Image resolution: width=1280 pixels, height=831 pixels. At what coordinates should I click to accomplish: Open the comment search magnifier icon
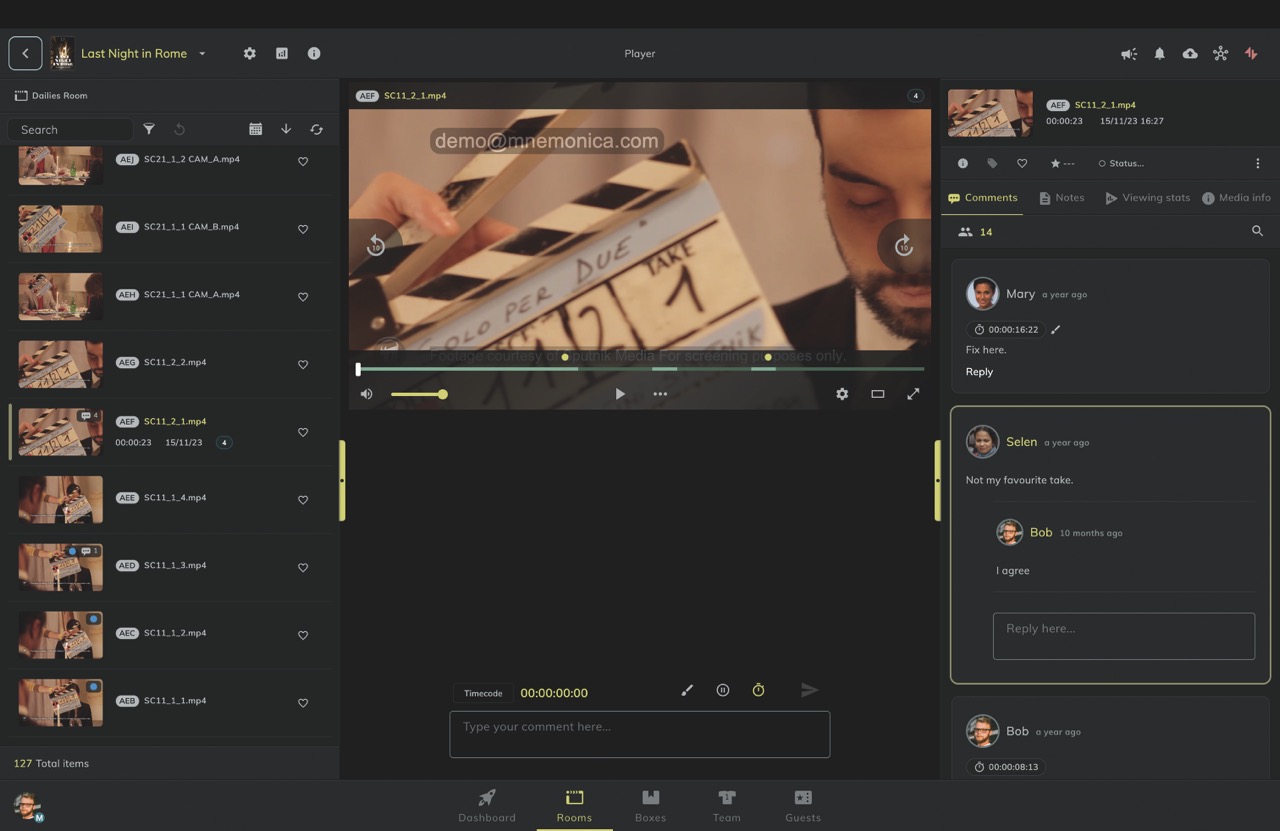(1257, 231)
